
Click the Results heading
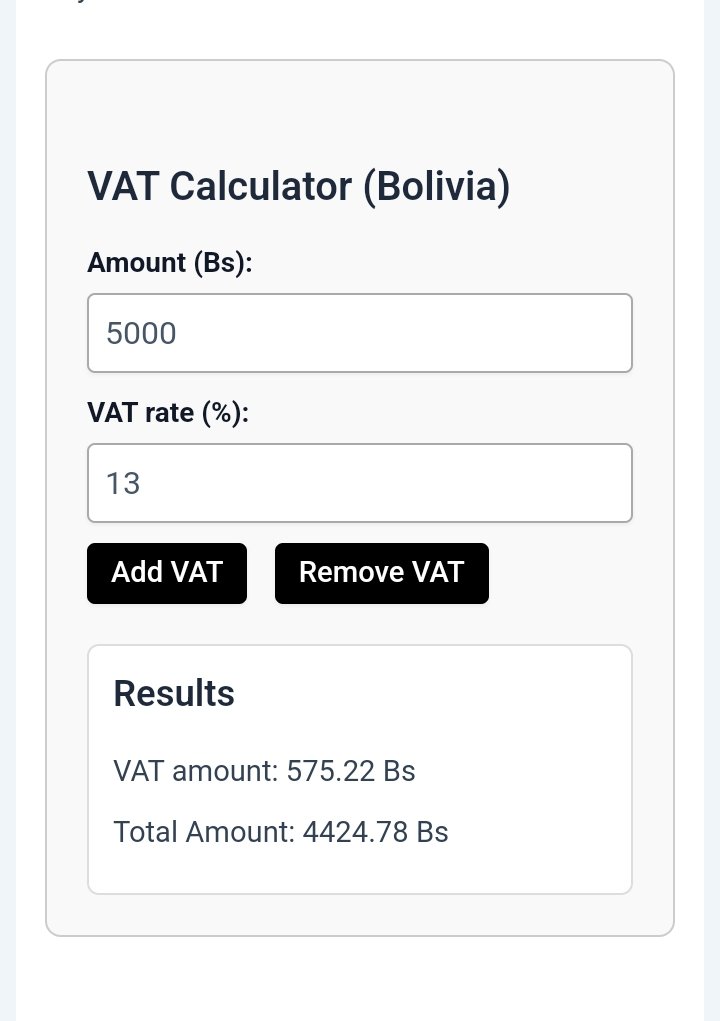click(x=174, y=693)
